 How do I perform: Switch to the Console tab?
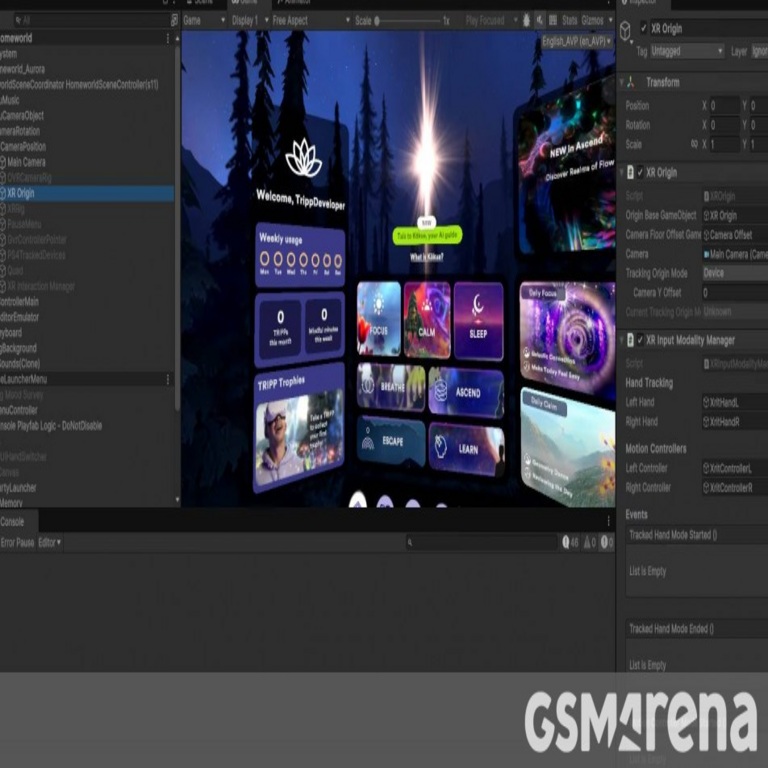[x=14, y=521]
